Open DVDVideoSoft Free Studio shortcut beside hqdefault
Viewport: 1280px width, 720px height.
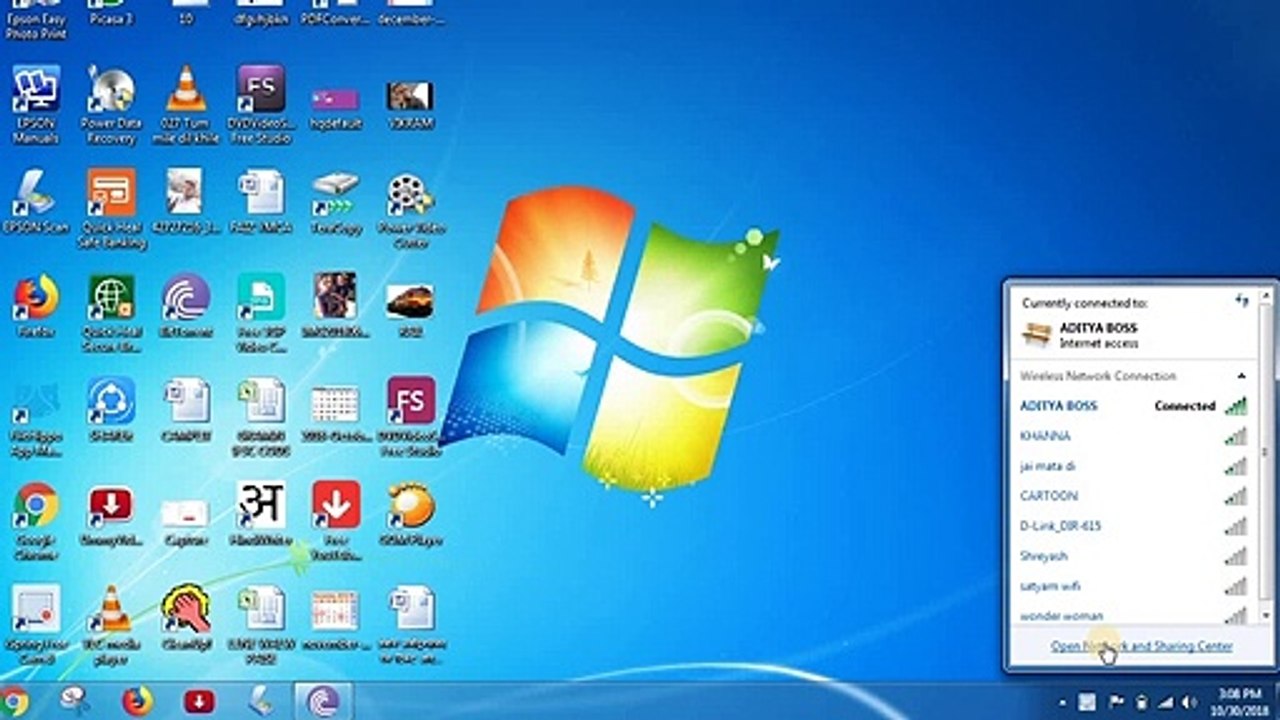pyautogui.click(x=261, y=104)
